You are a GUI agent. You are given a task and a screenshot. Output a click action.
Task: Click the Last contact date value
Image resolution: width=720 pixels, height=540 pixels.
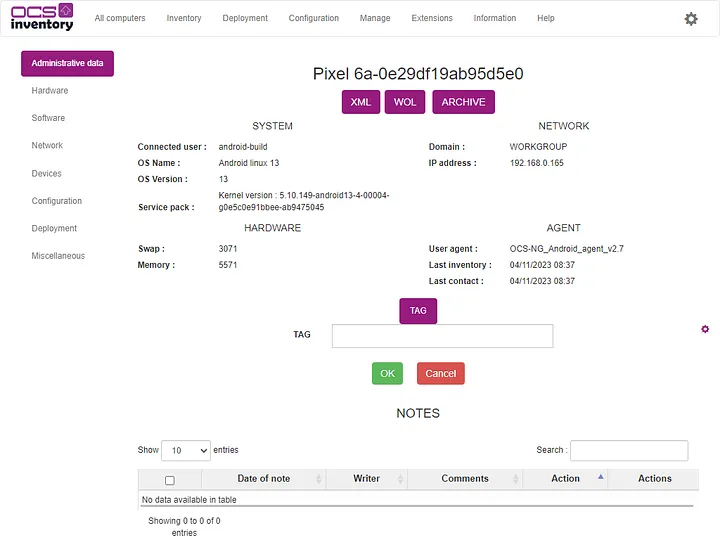point(542,281)
